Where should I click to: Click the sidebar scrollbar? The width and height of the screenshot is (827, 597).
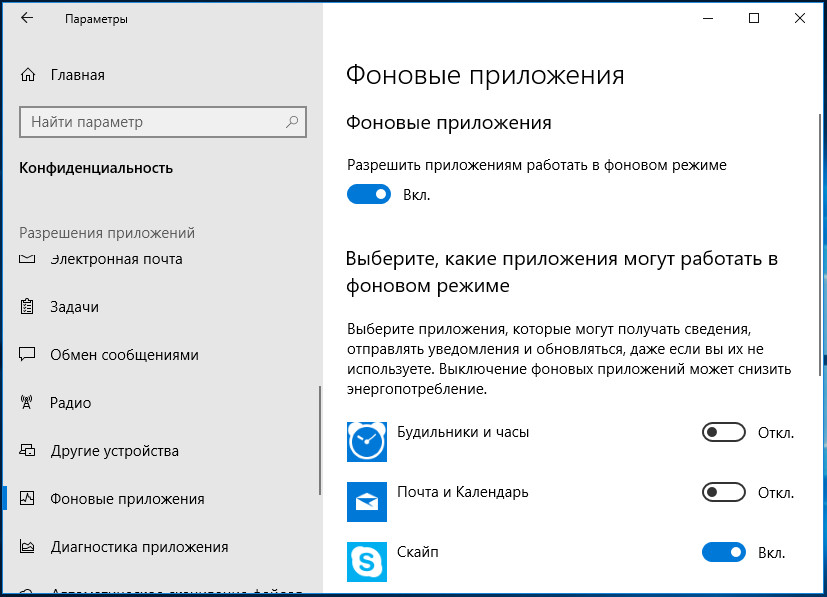(x=320, y=440)
